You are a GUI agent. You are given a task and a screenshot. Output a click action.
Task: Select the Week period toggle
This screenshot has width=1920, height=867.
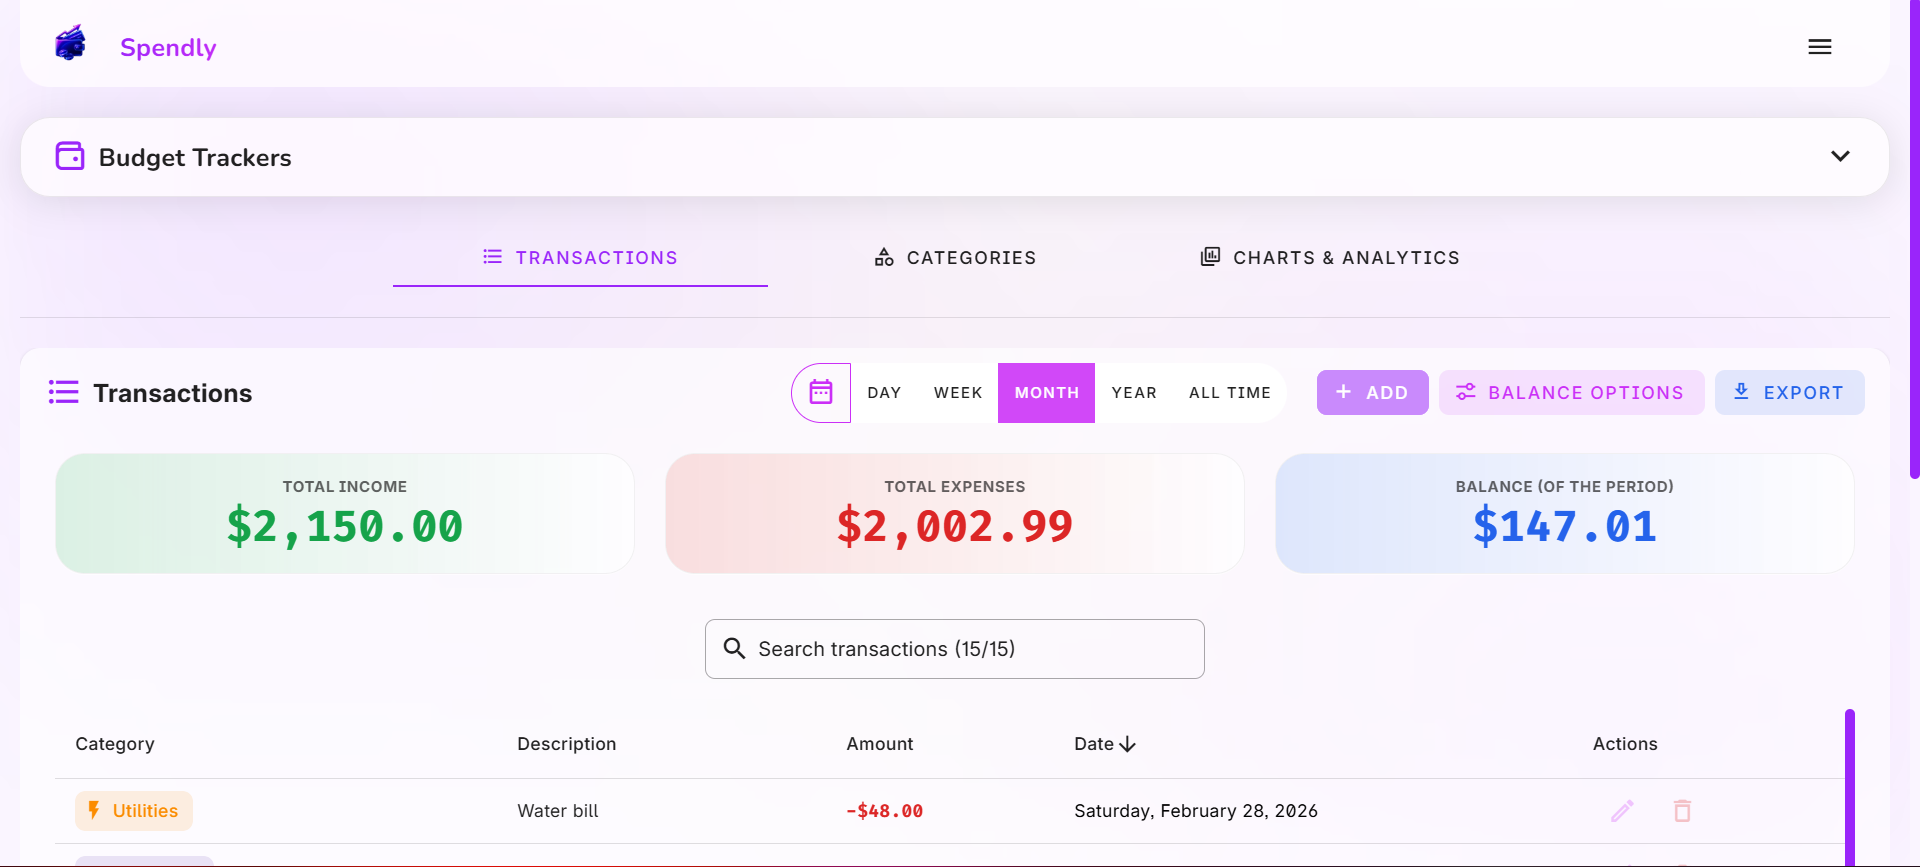(958, 393)
